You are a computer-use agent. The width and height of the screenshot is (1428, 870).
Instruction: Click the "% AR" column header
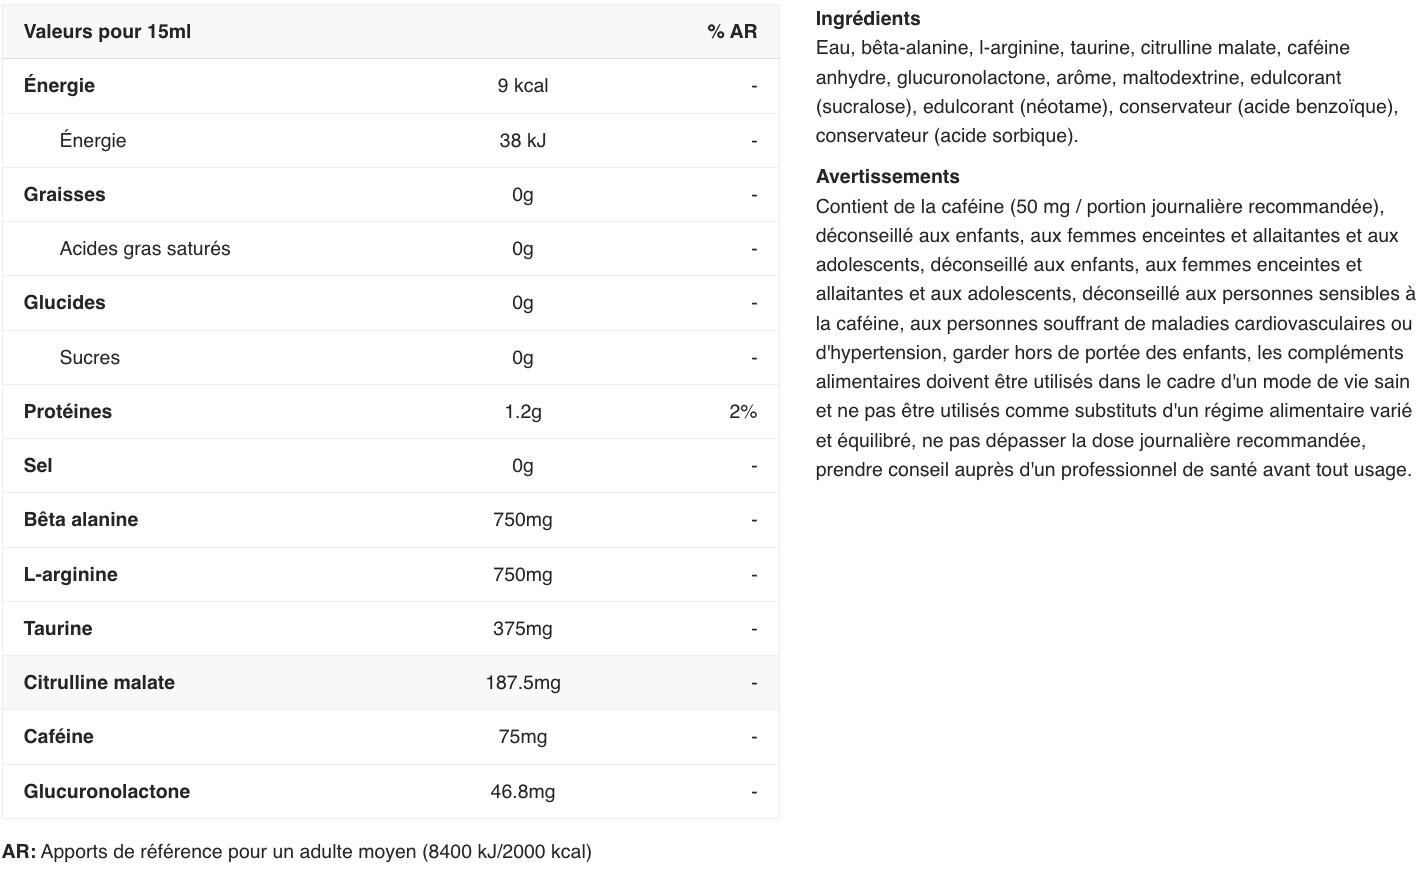pos(731,32)
